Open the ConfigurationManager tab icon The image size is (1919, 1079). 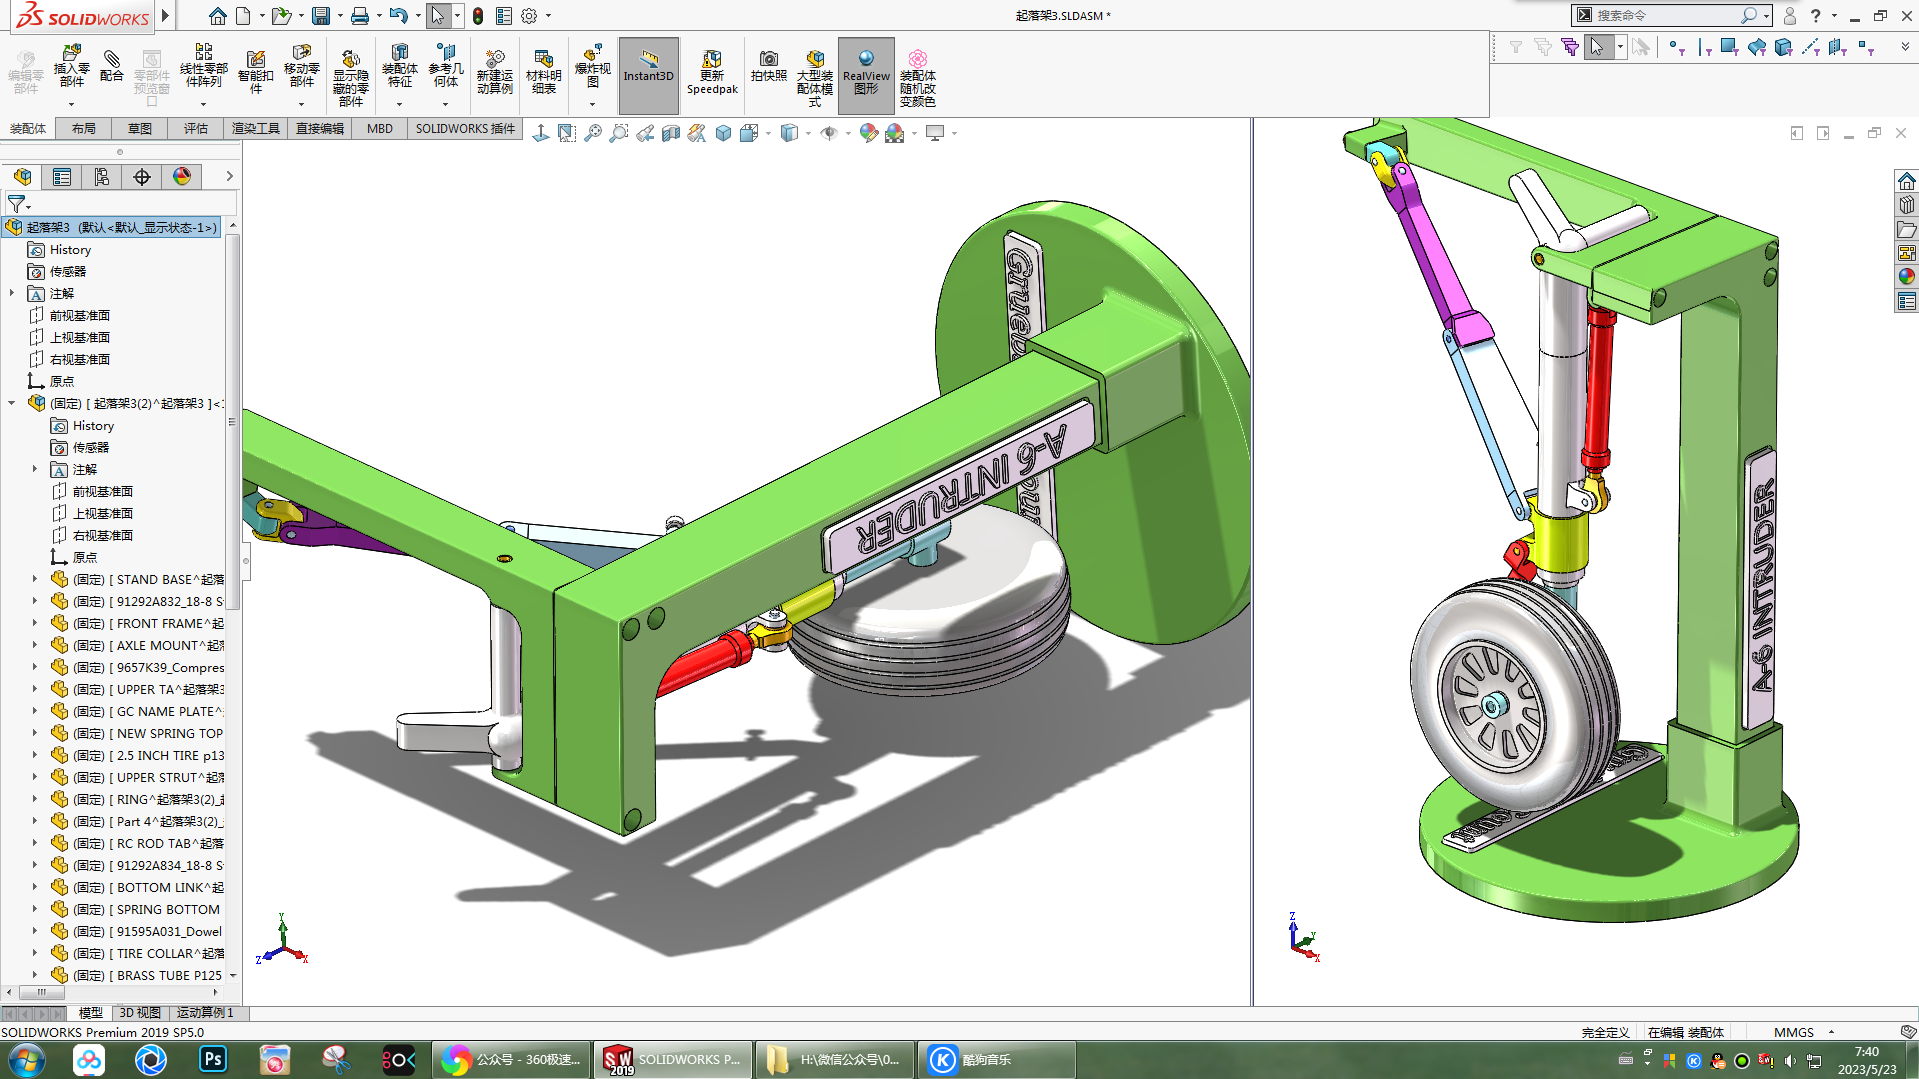click(102, 177)
